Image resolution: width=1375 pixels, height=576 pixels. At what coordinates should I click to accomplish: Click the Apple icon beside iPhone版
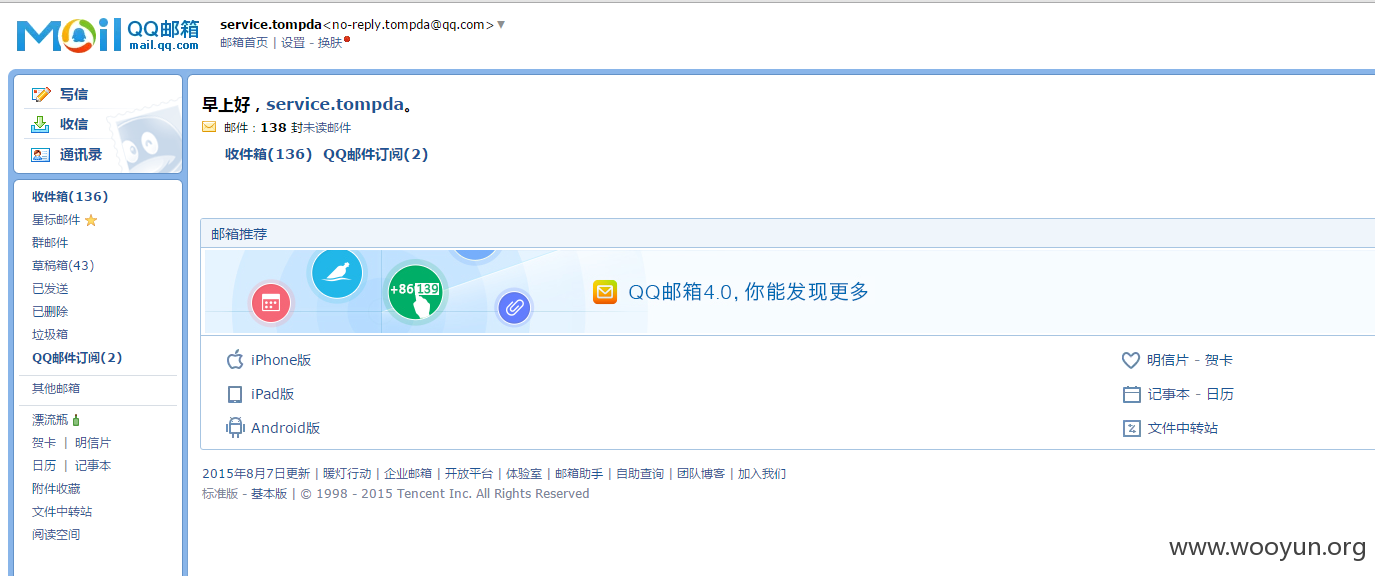point(235,360)
